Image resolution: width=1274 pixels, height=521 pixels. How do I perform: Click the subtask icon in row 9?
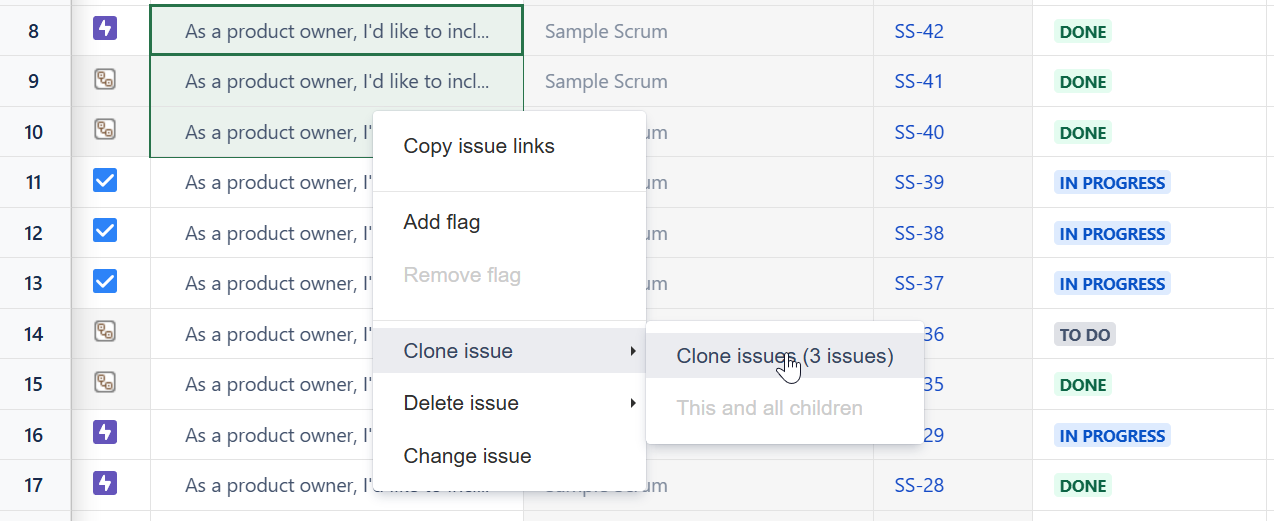(x=105, y=79)
